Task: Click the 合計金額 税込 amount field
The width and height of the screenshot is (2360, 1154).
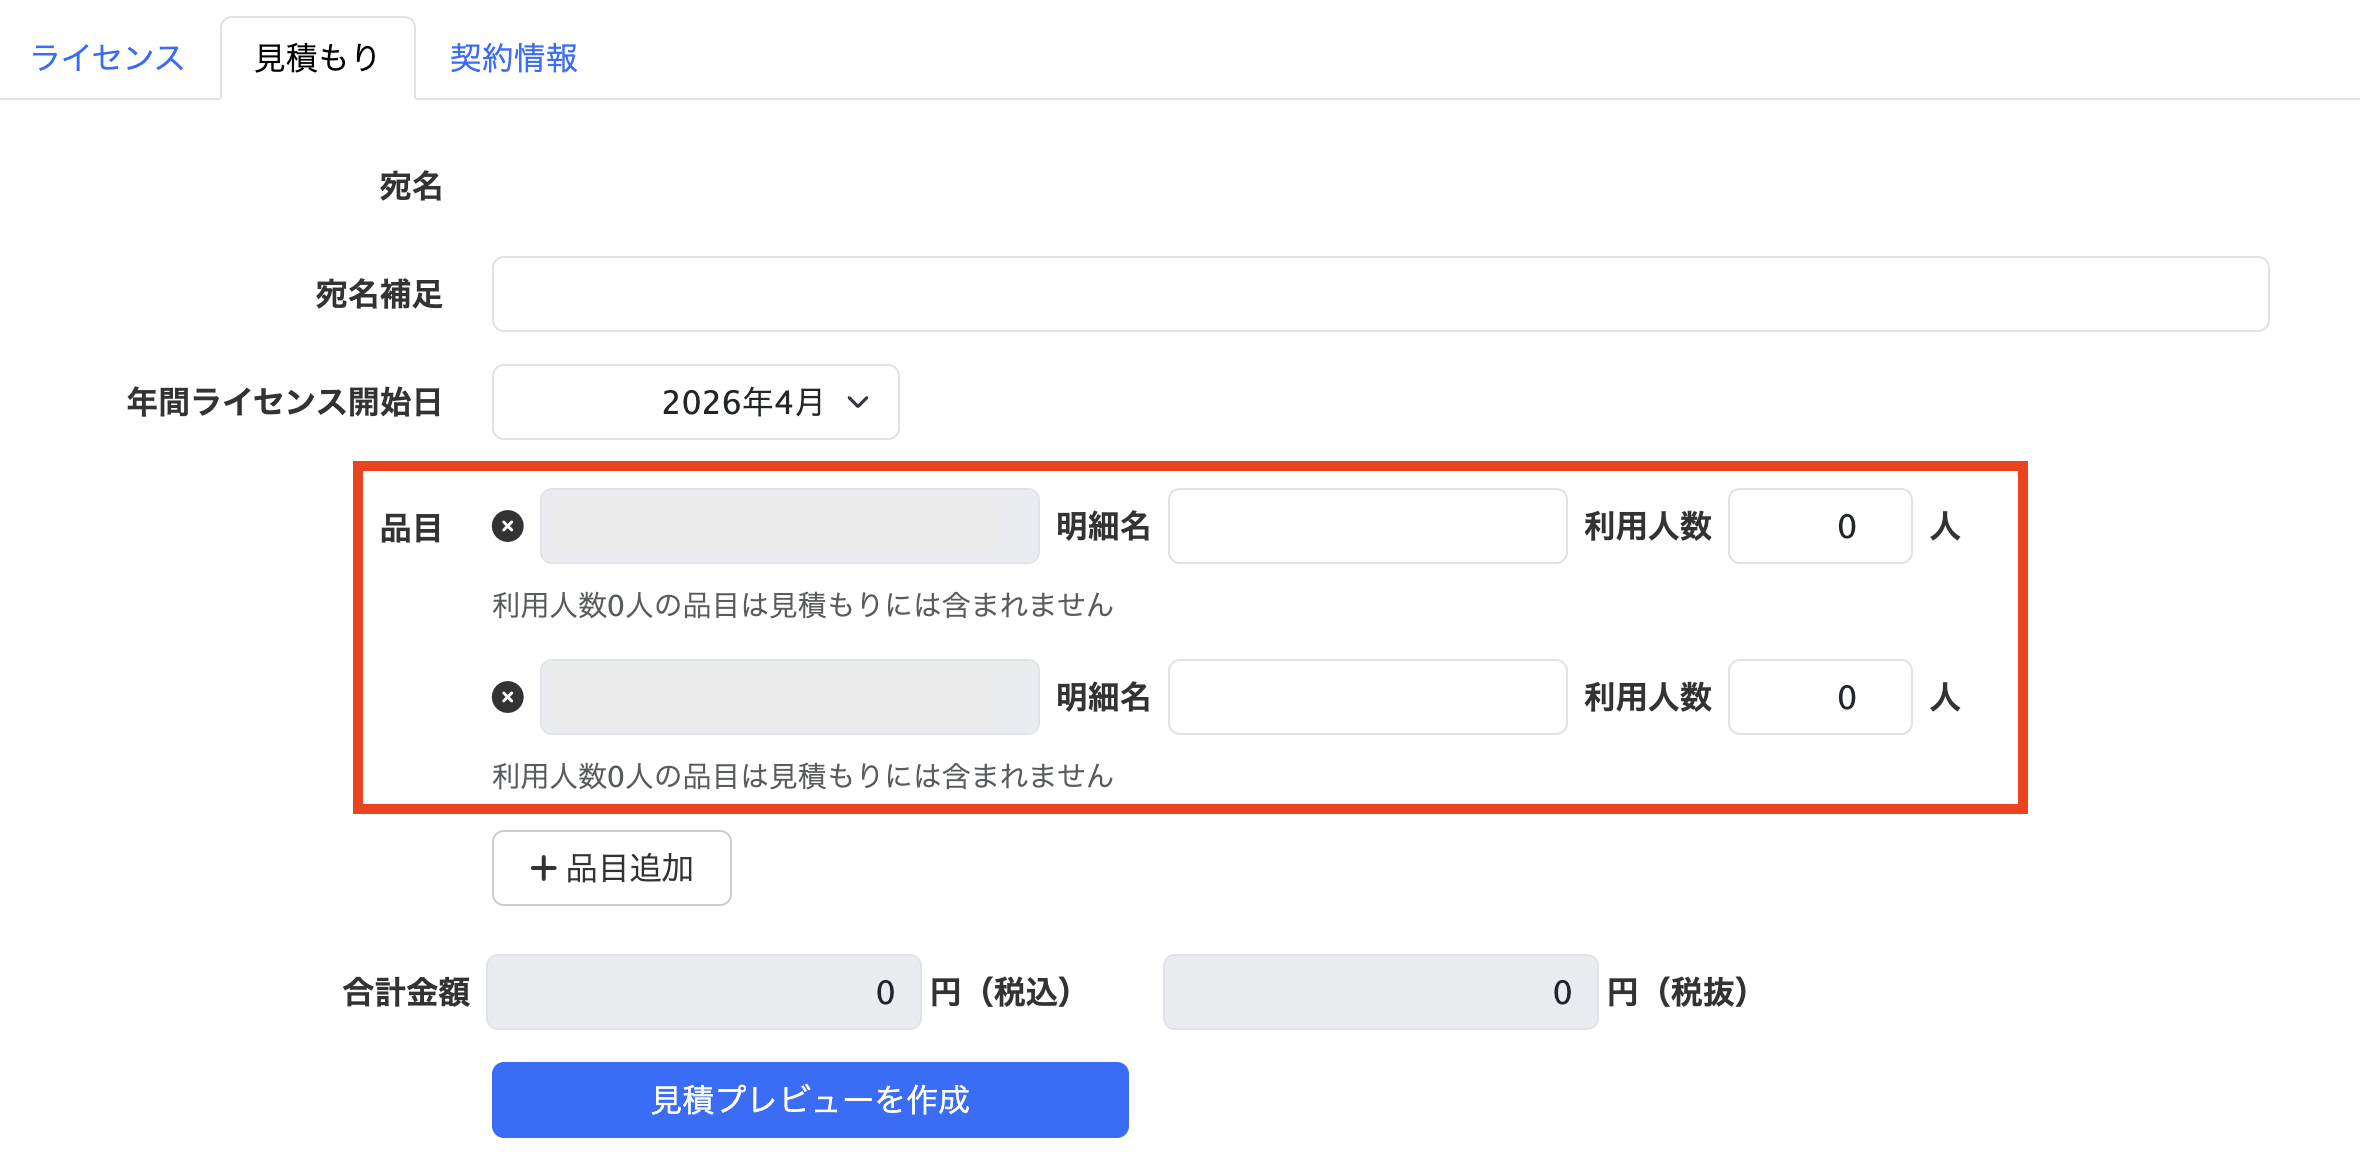Action: click(x=703, y=992)
